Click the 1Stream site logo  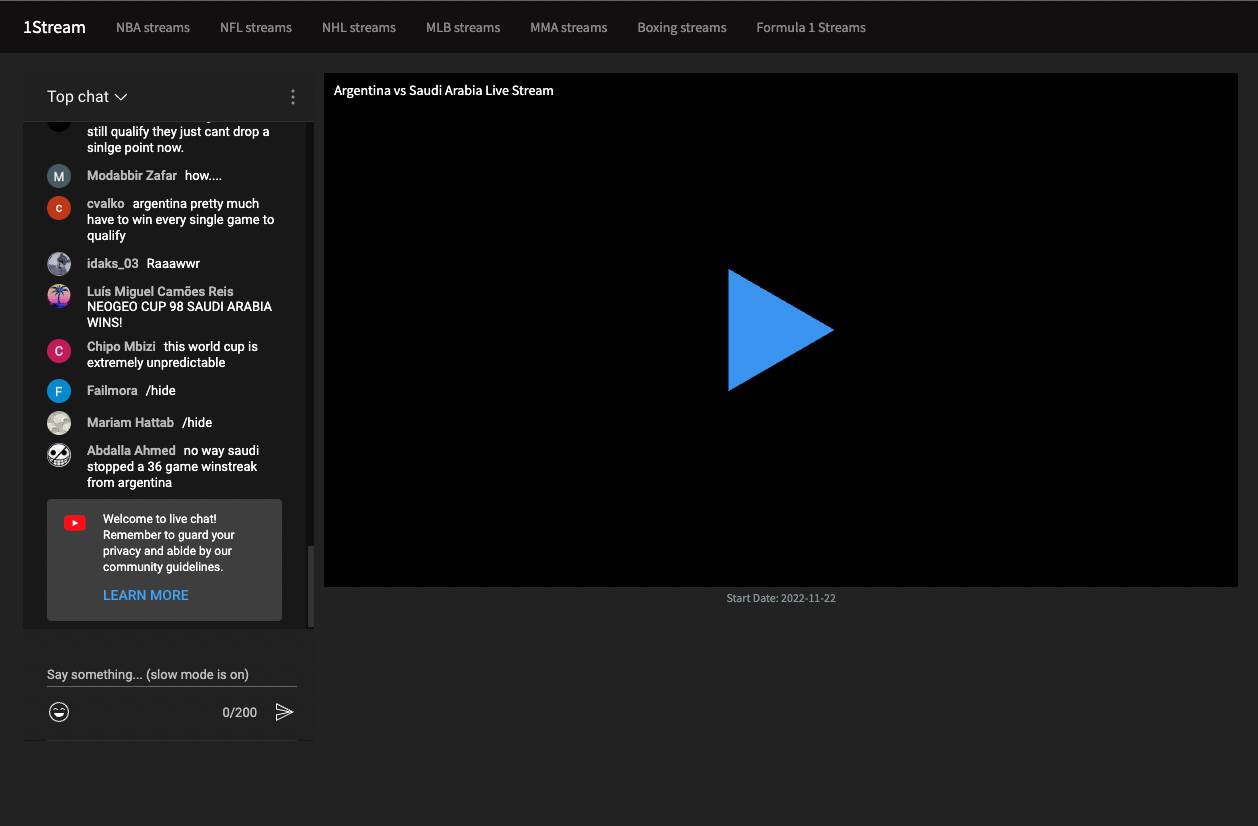click(x=54, y=27)
